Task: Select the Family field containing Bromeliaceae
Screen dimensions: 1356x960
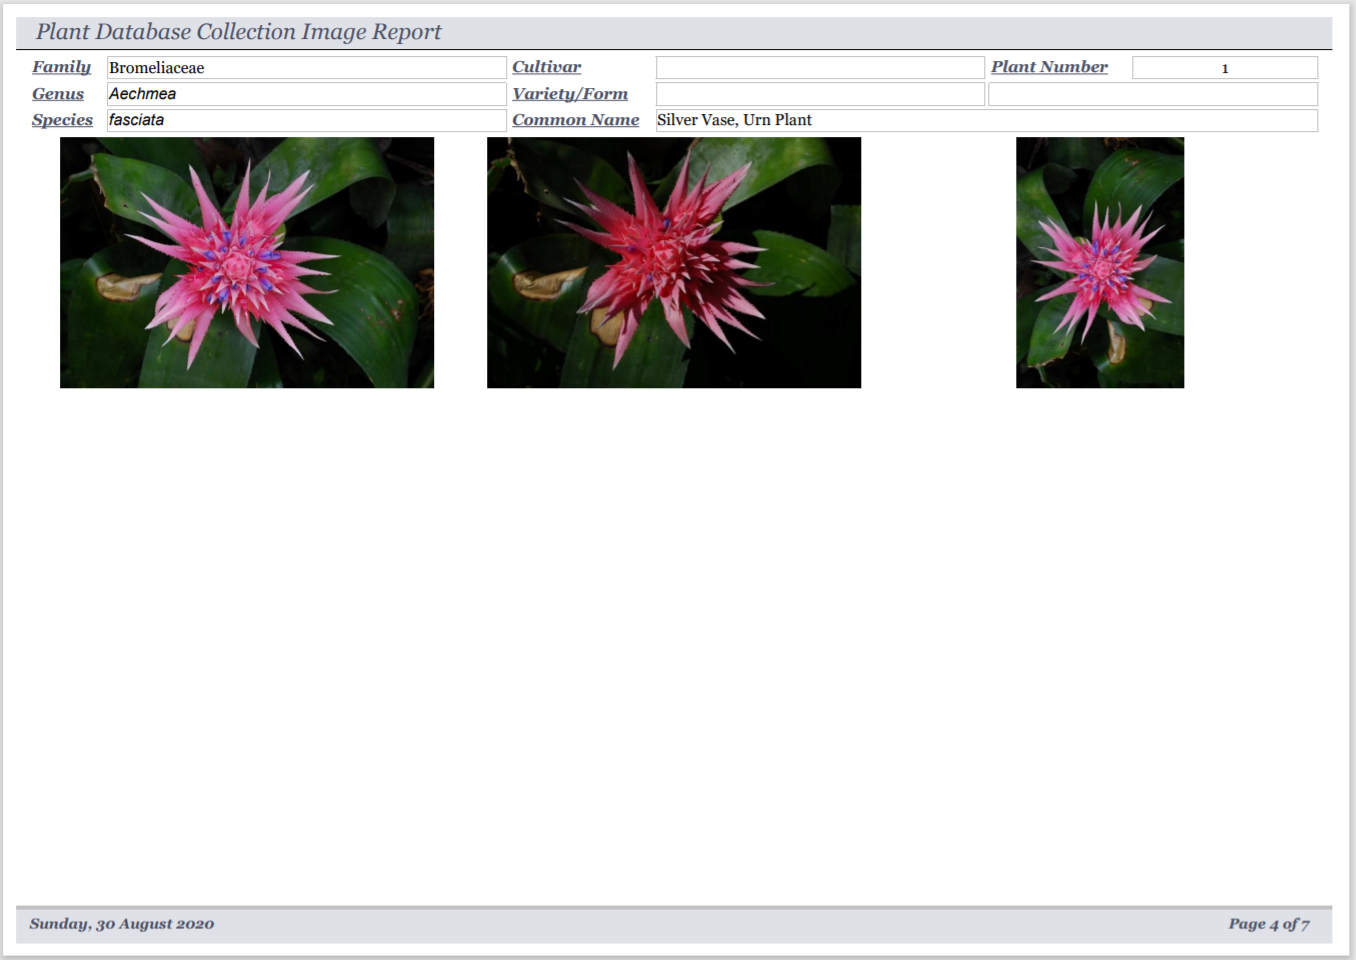Action: [x=307, y=67]
